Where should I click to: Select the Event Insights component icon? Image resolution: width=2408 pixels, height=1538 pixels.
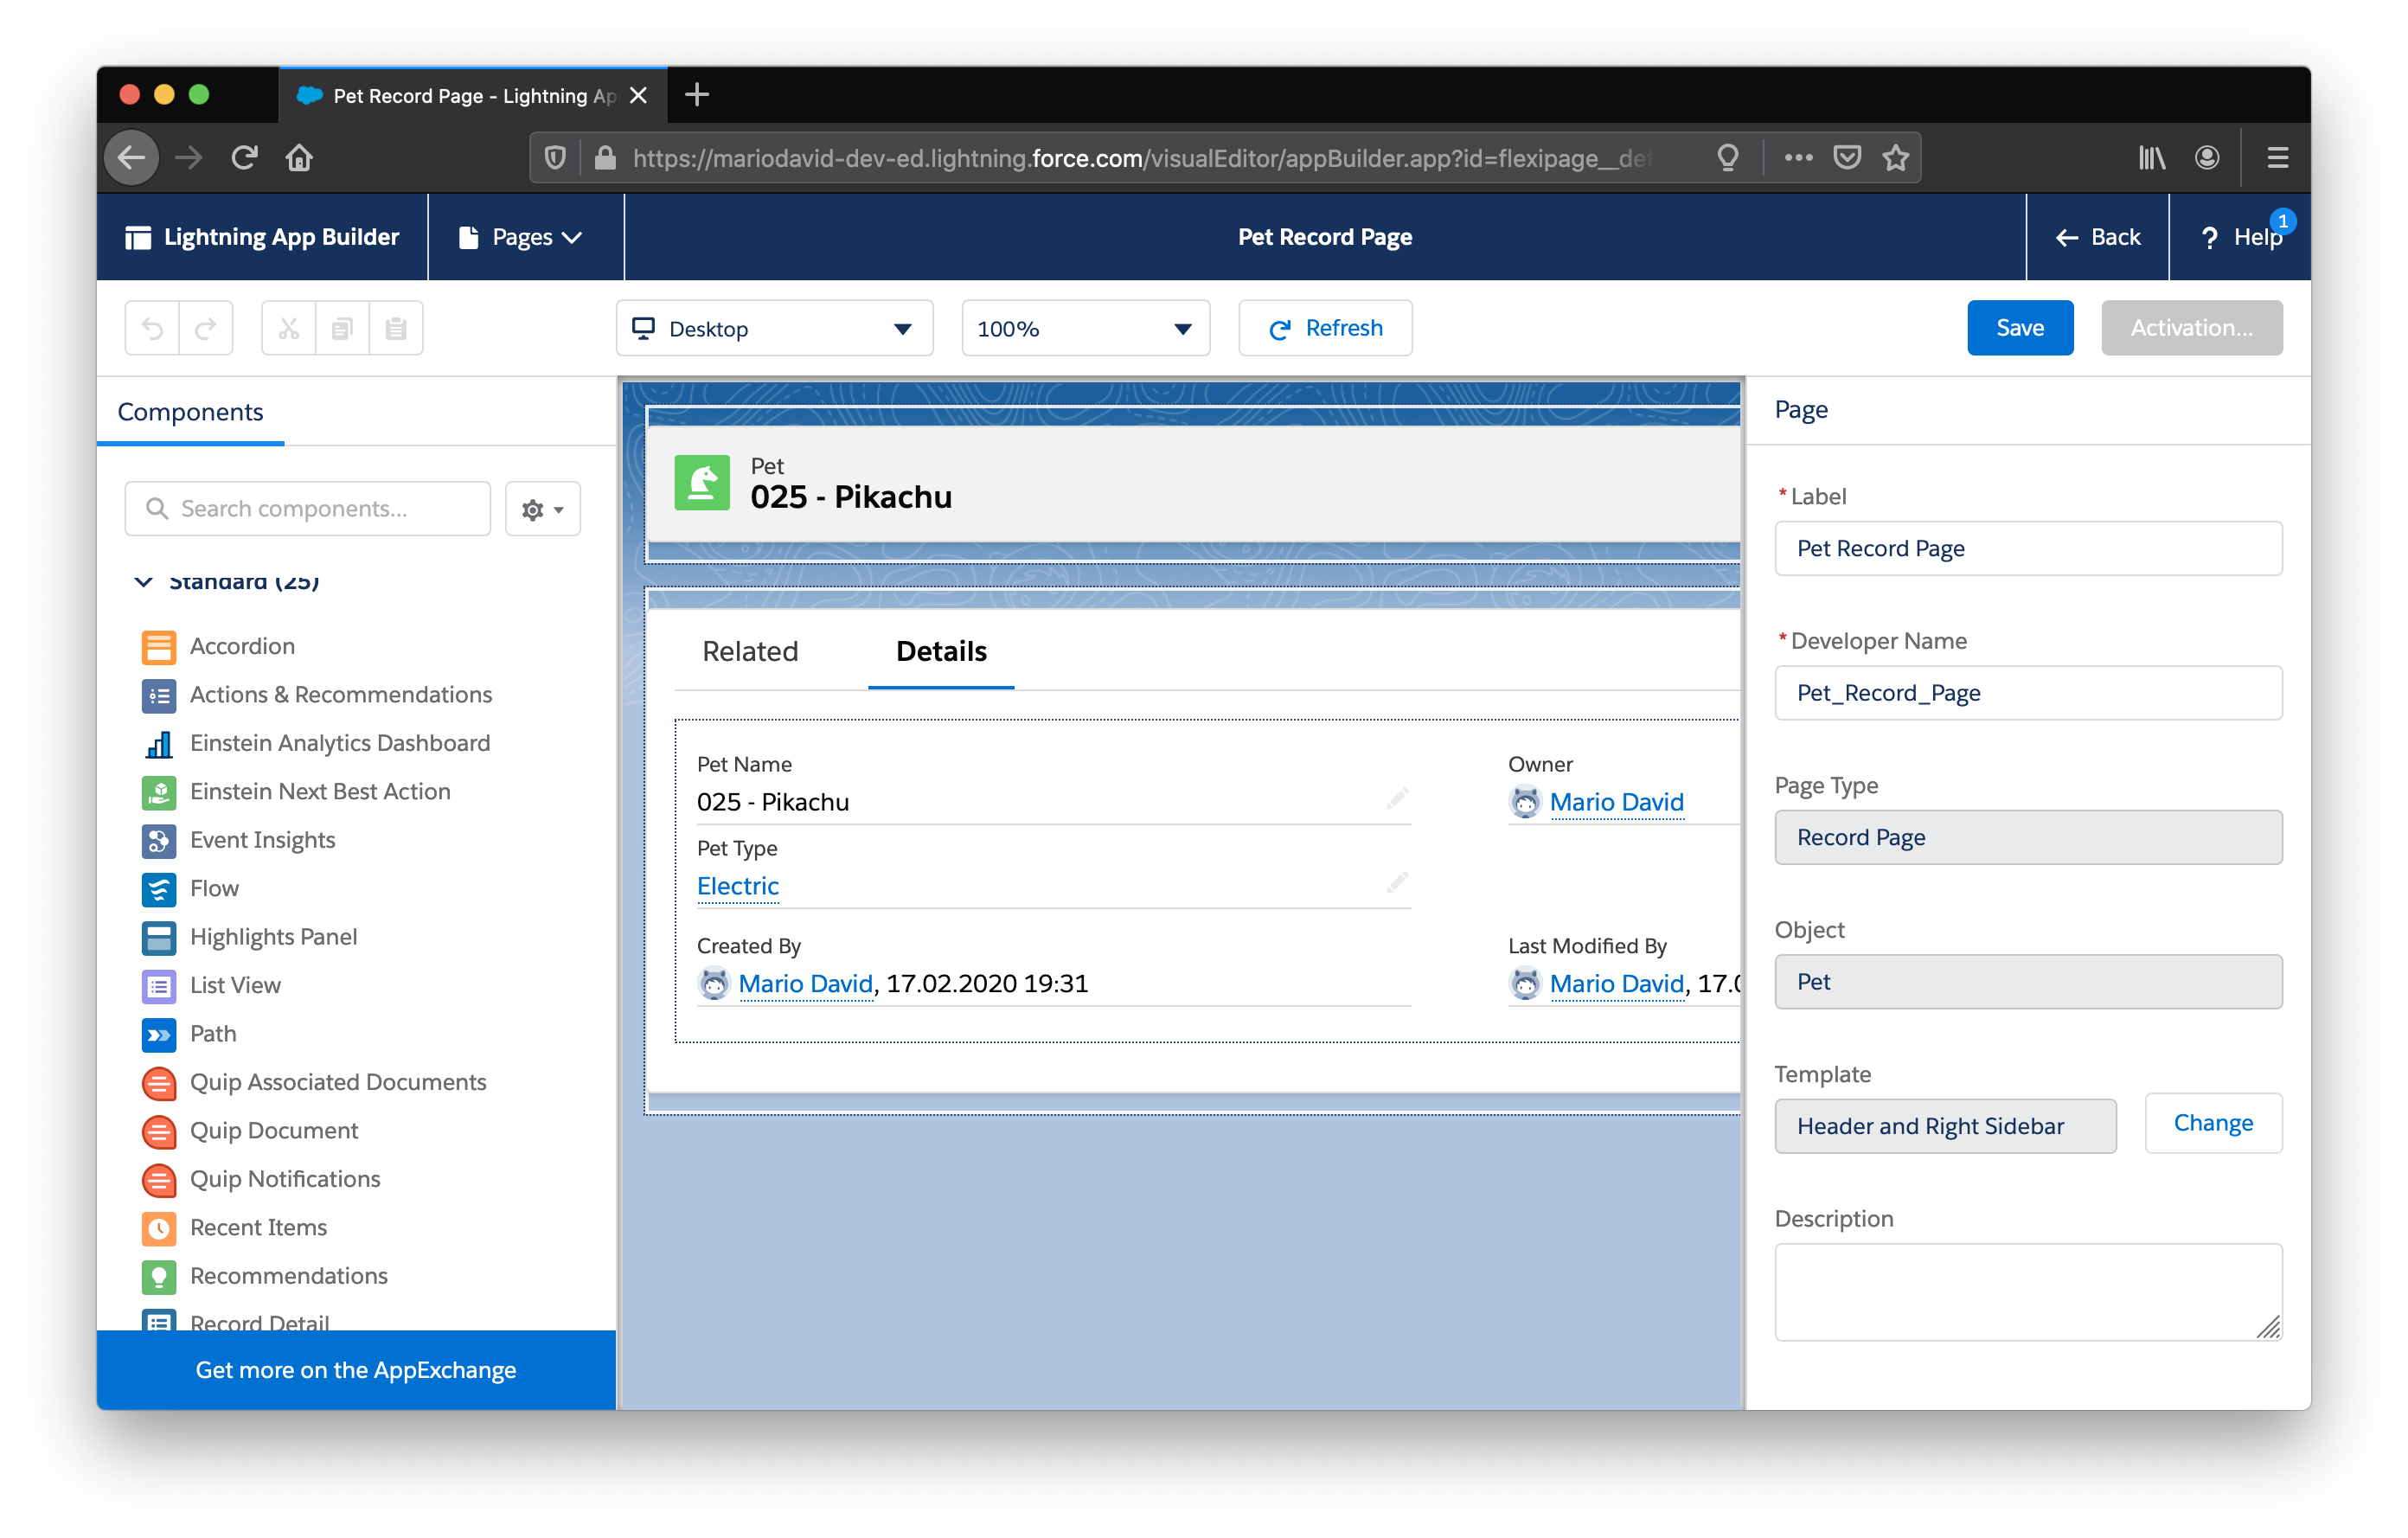(159, 840)
